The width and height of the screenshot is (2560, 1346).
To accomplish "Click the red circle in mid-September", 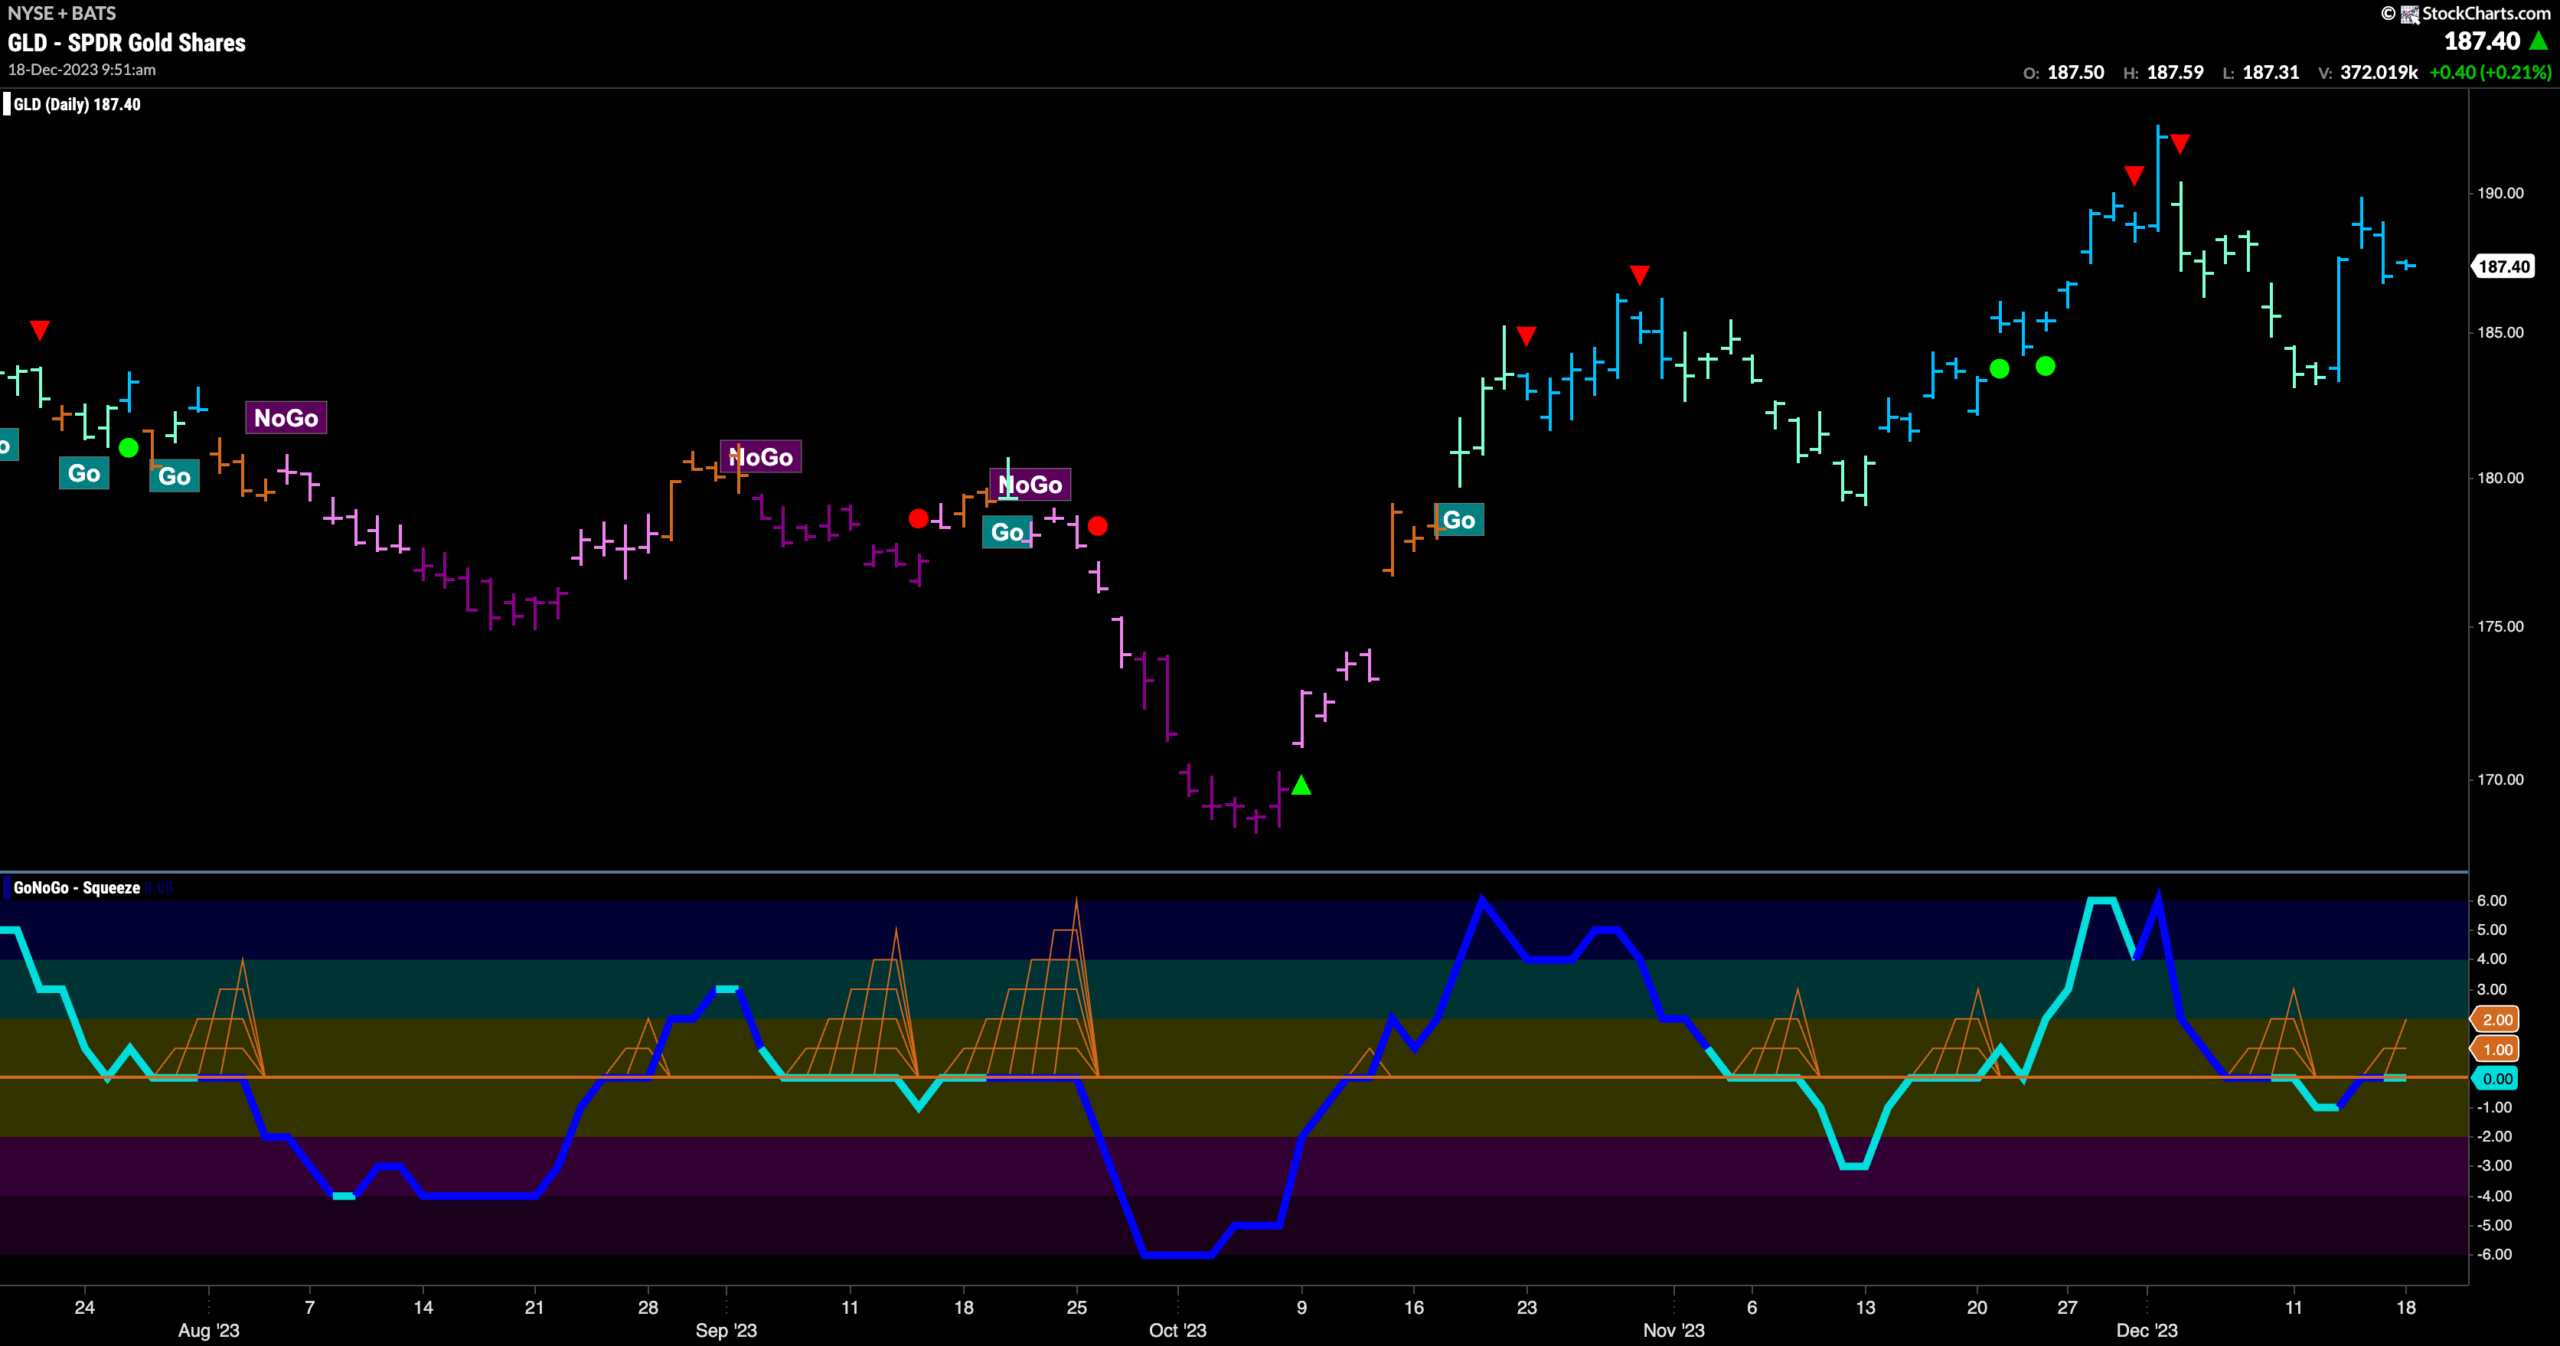I will (918, 518).
